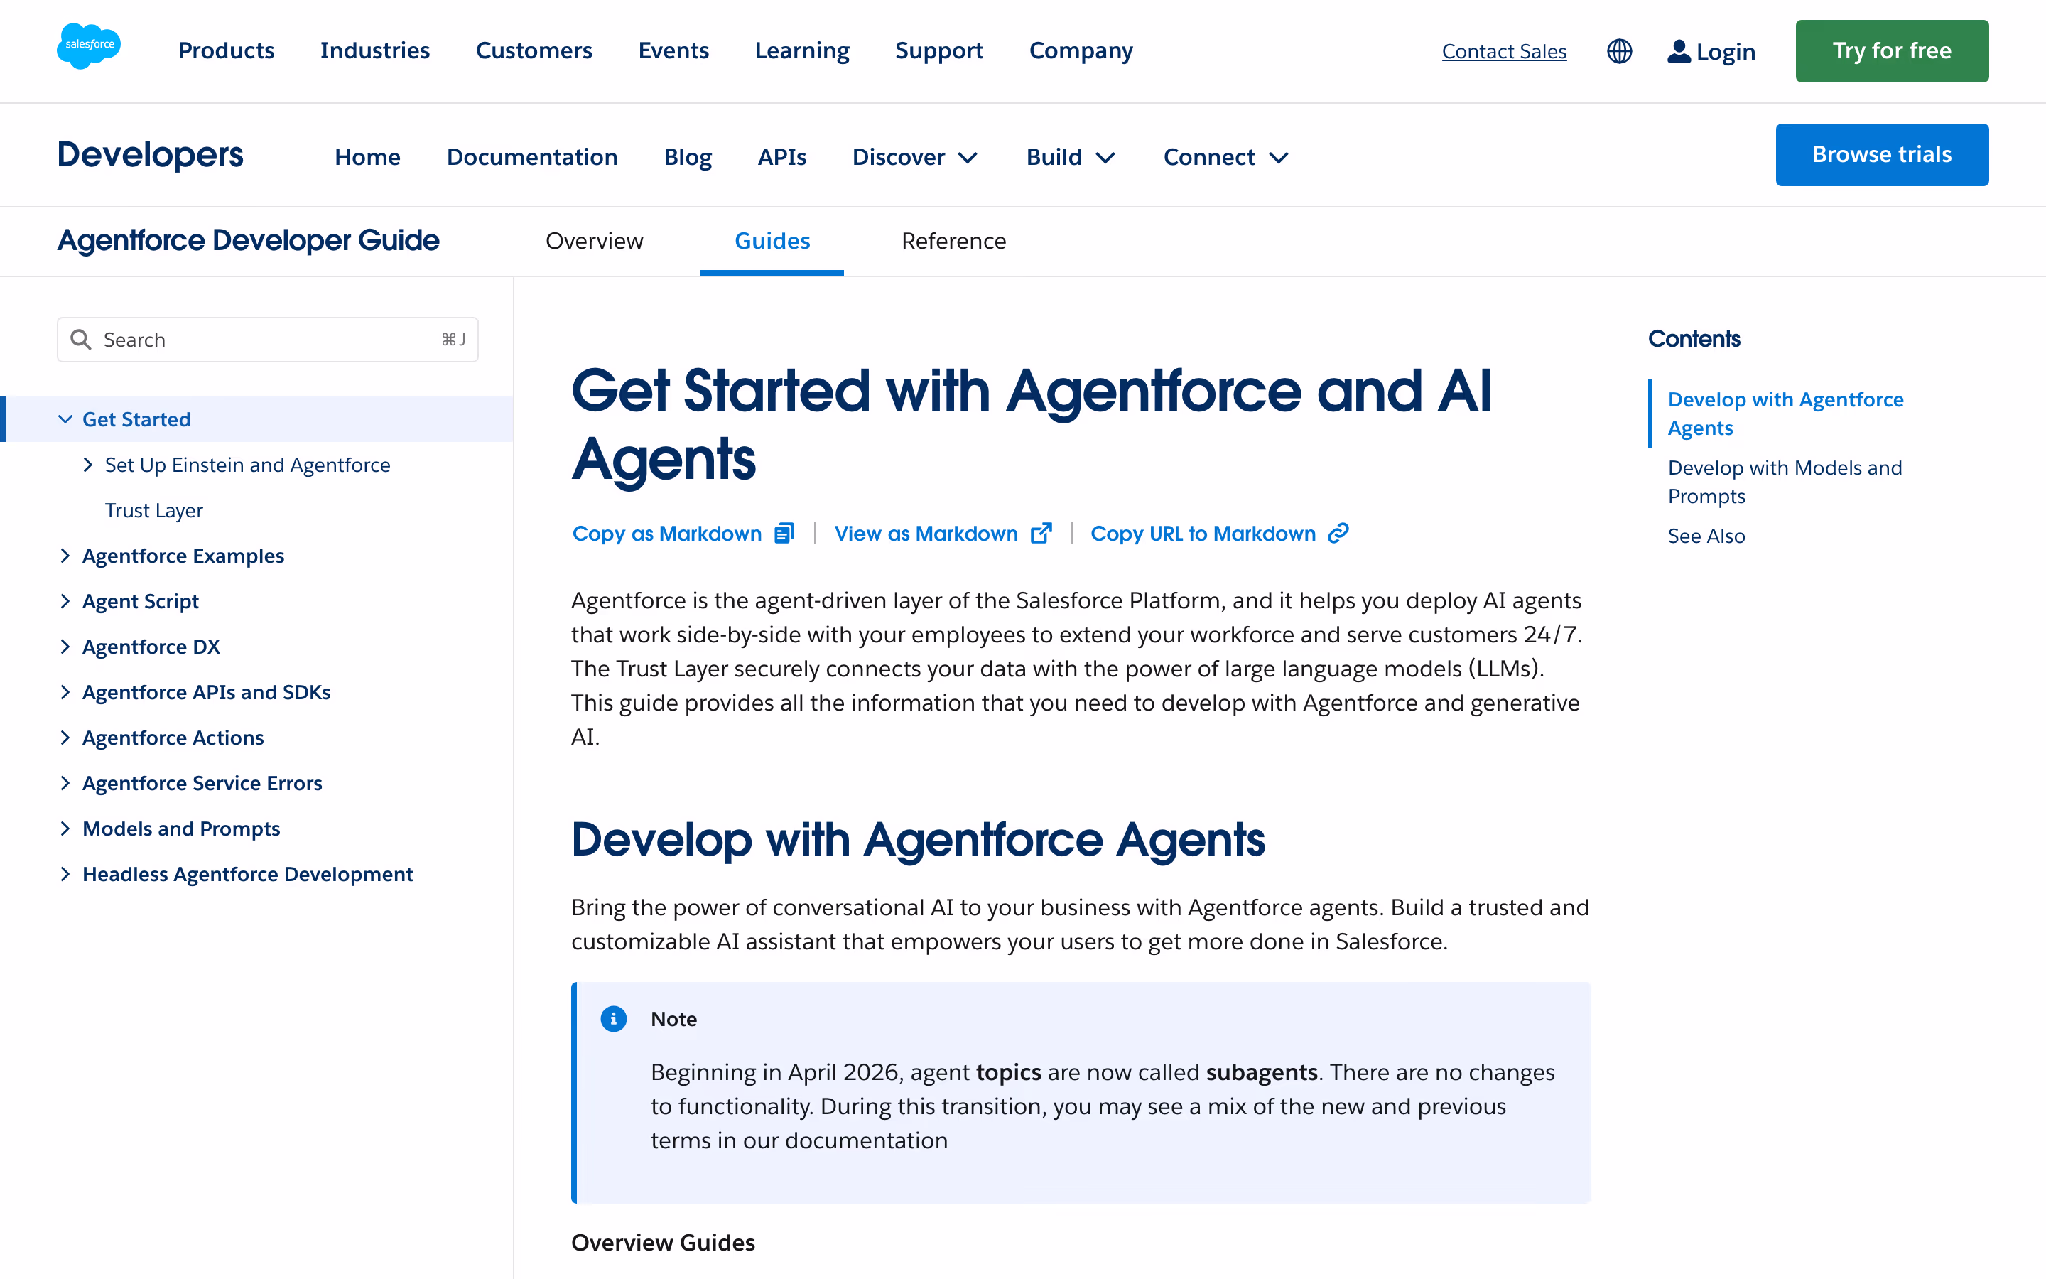Switch to the Reference tab
This screenshot has width=2046, height=1279.
pos(954,241)
